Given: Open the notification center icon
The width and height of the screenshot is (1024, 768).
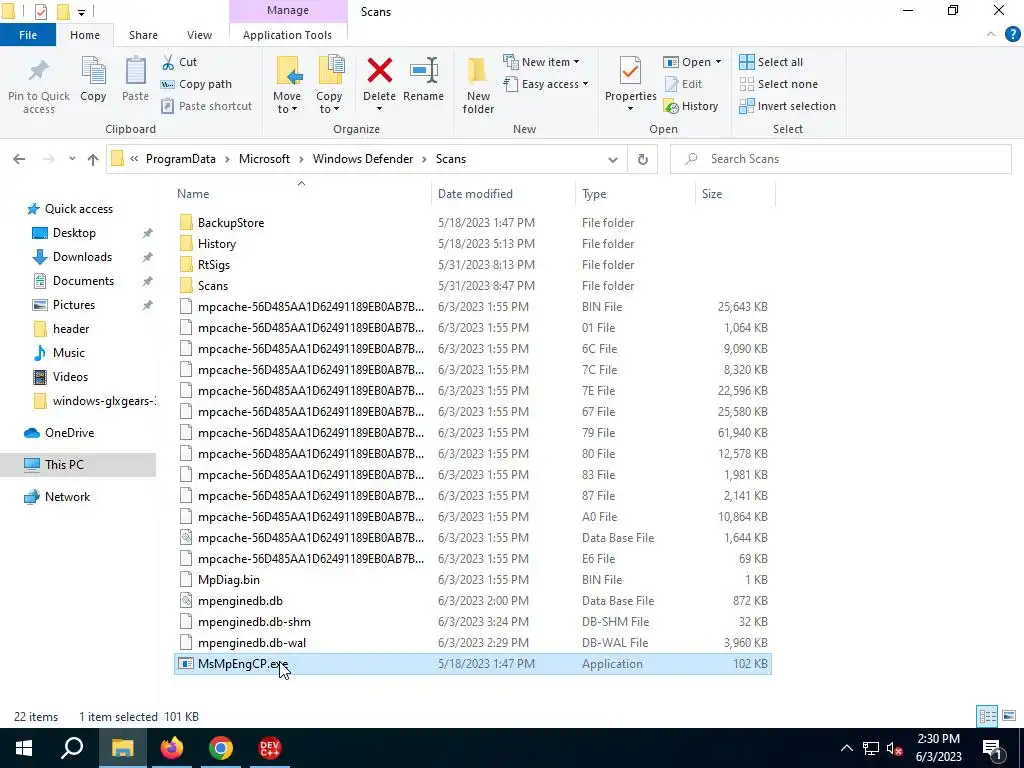Looking at the screenshot, I should pos(992,749).
